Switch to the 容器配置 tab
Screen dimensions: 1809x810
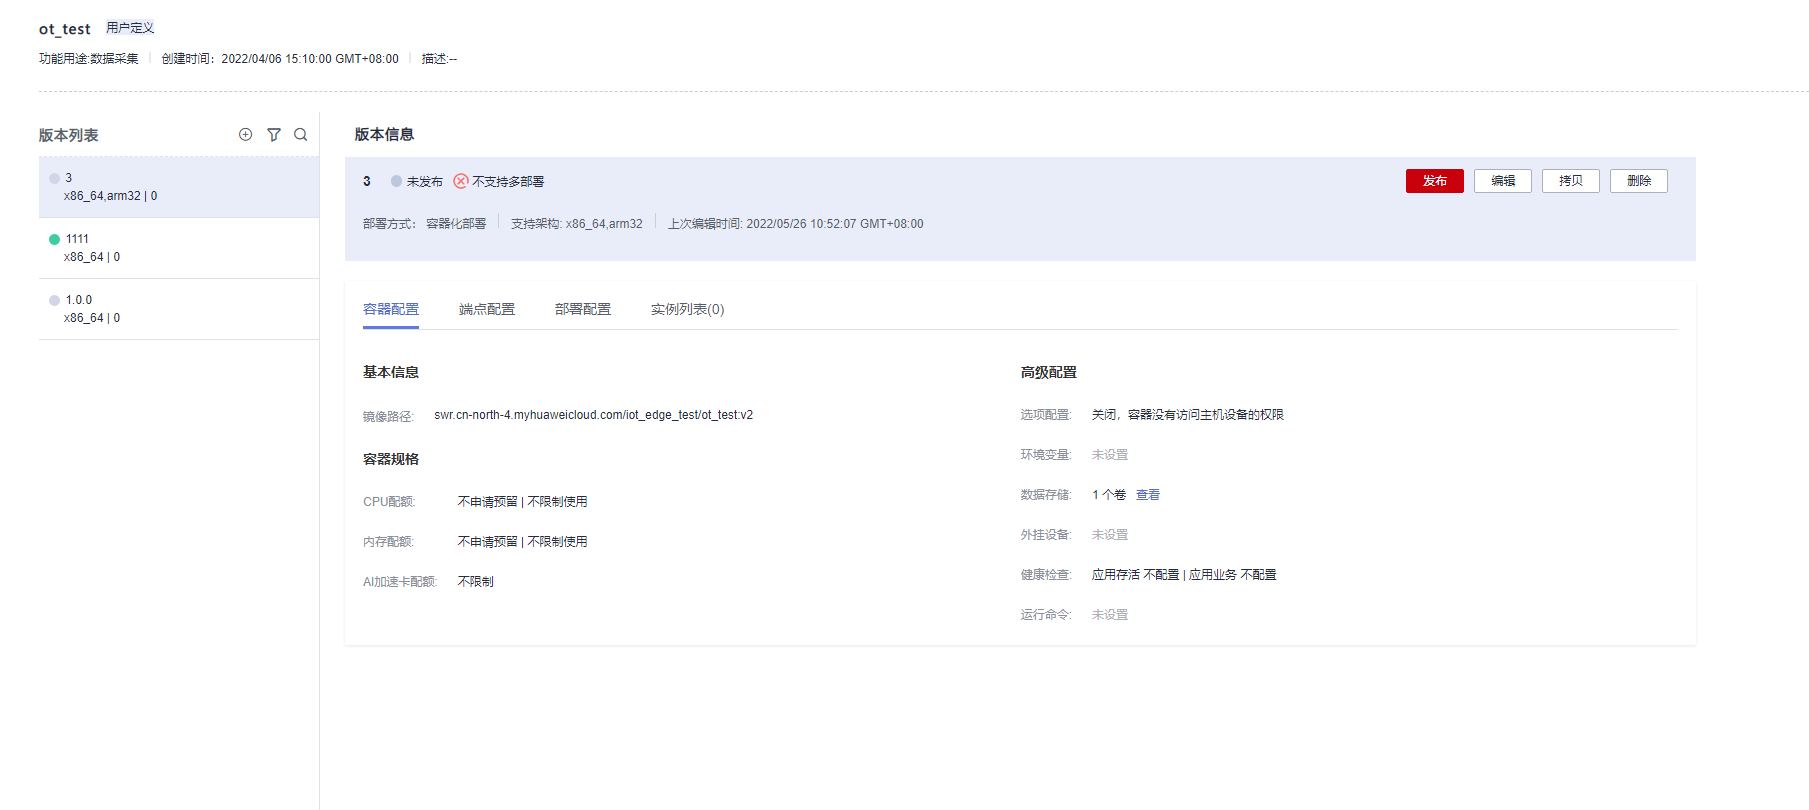coord(391,310)
